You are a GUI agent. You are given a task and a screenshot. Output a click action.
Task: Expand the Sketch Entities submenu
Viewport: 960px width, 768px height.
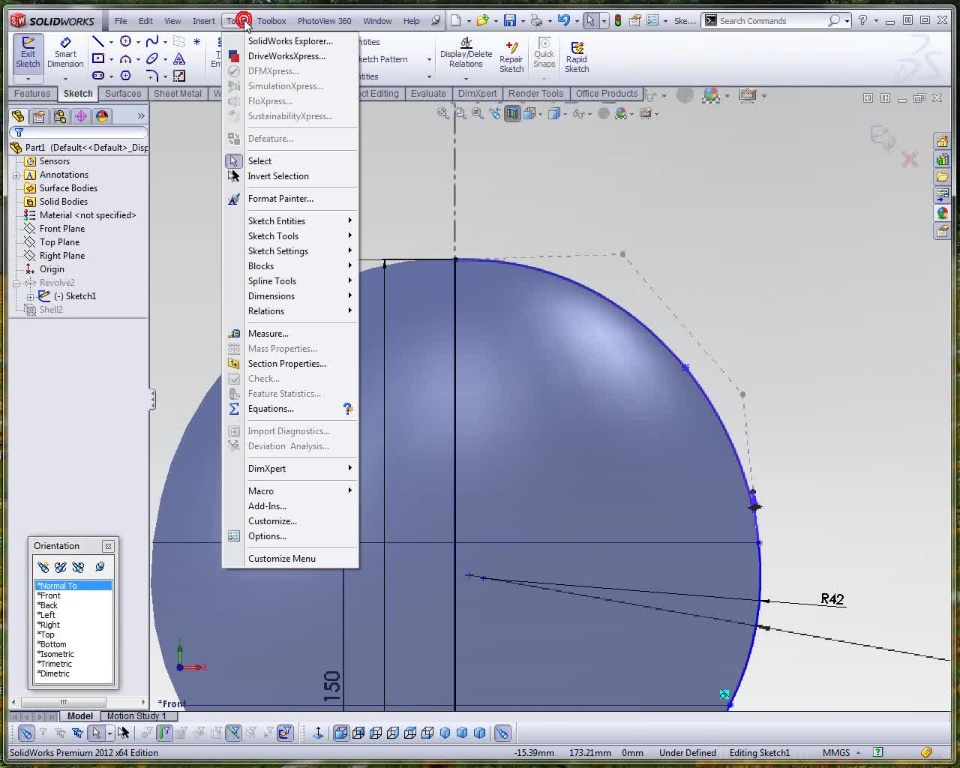pyautogui.click(x=290, y=220)
